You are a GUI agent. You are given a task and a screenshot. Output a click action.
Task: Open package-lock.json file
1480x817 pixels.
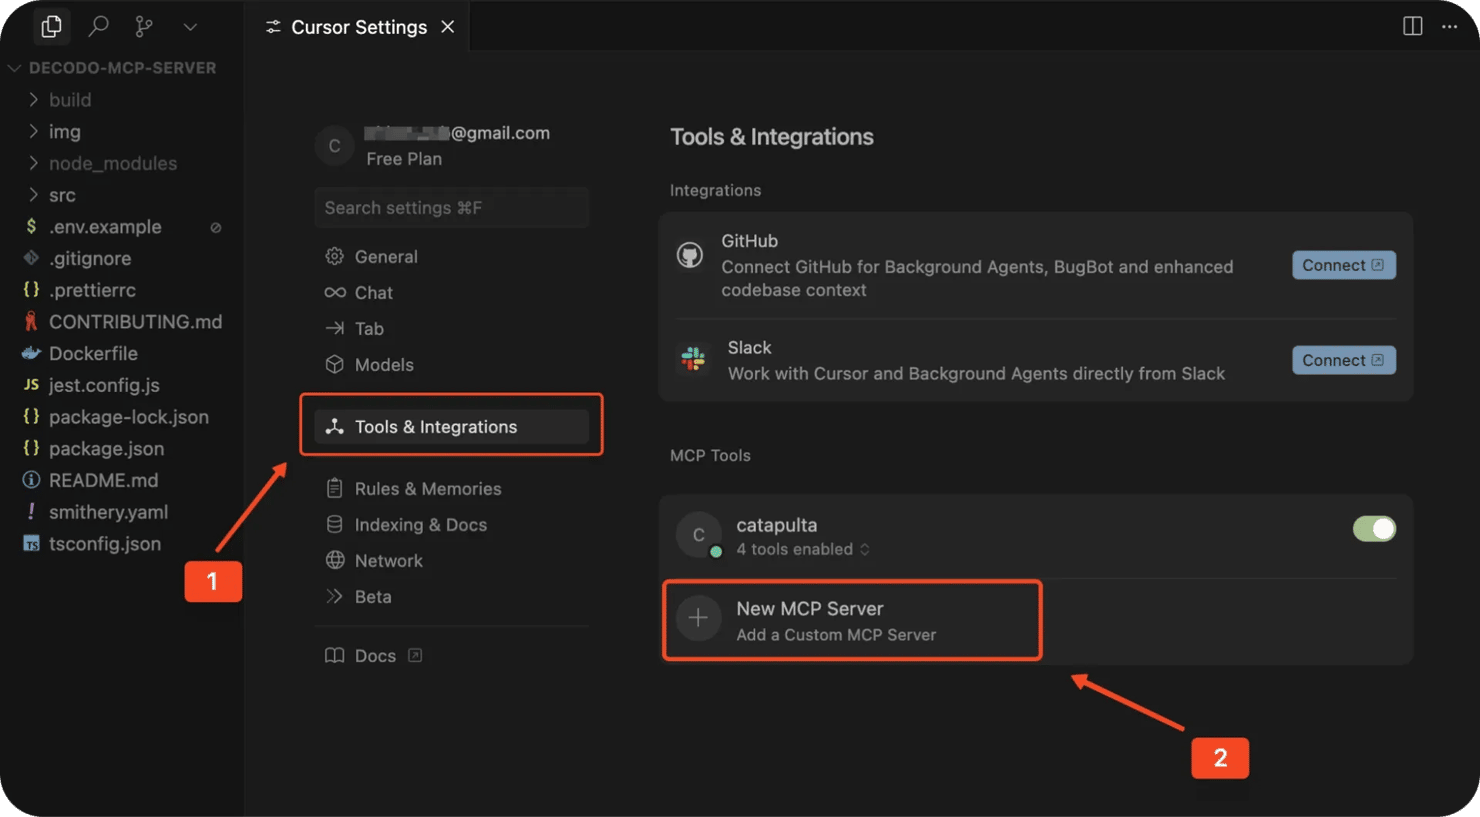point(128,417)
